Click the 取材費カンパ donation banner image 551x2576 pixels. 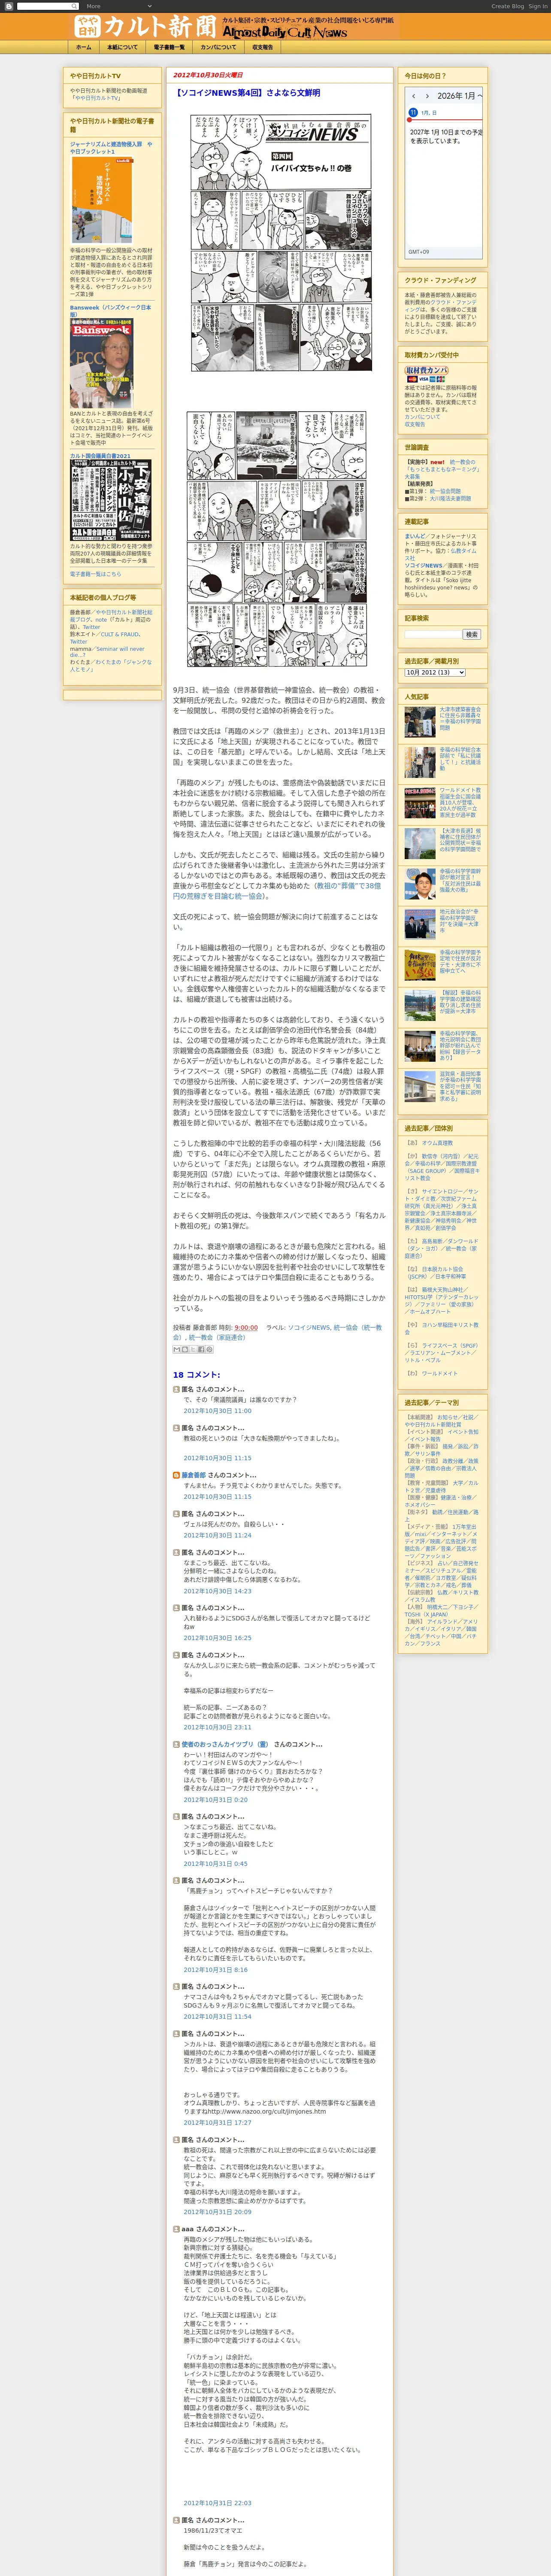426,374
